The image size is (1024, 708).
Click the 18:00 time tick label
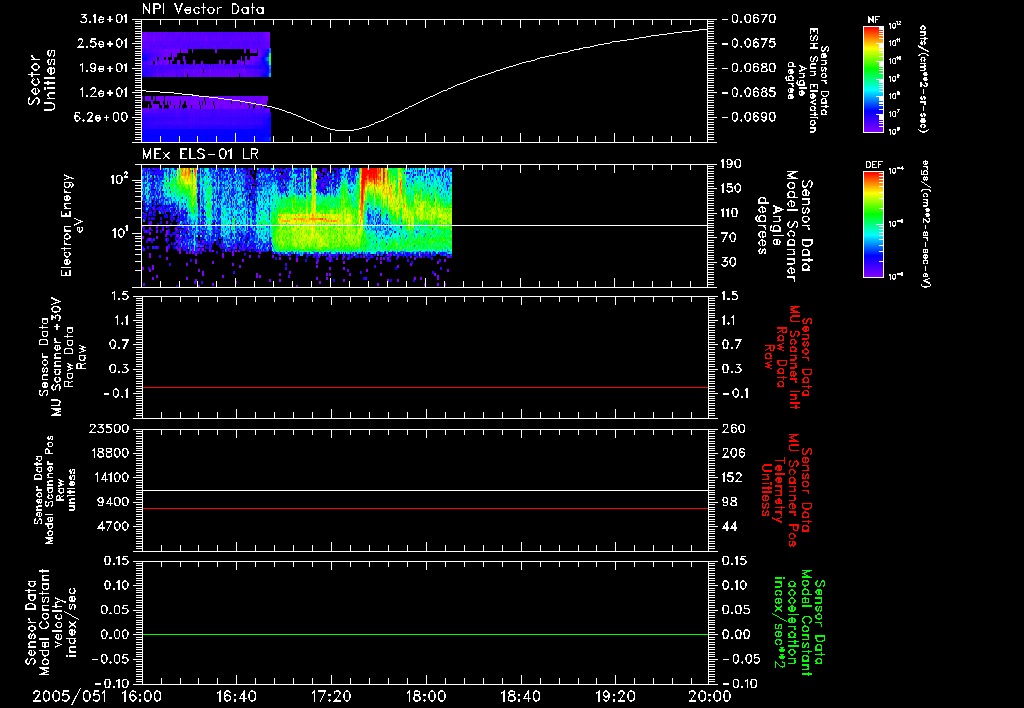[426, 696]
